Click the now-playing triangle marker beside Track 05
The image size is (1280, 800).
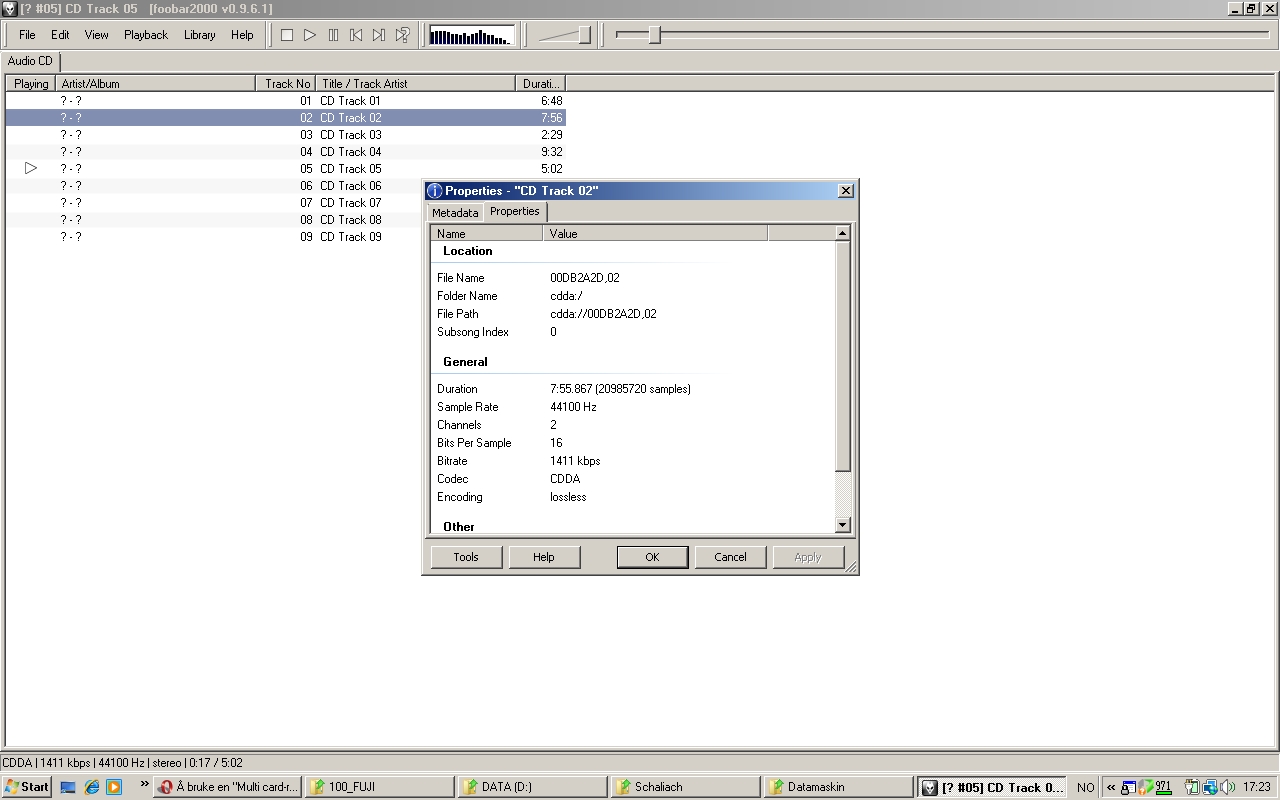[31, 169]
